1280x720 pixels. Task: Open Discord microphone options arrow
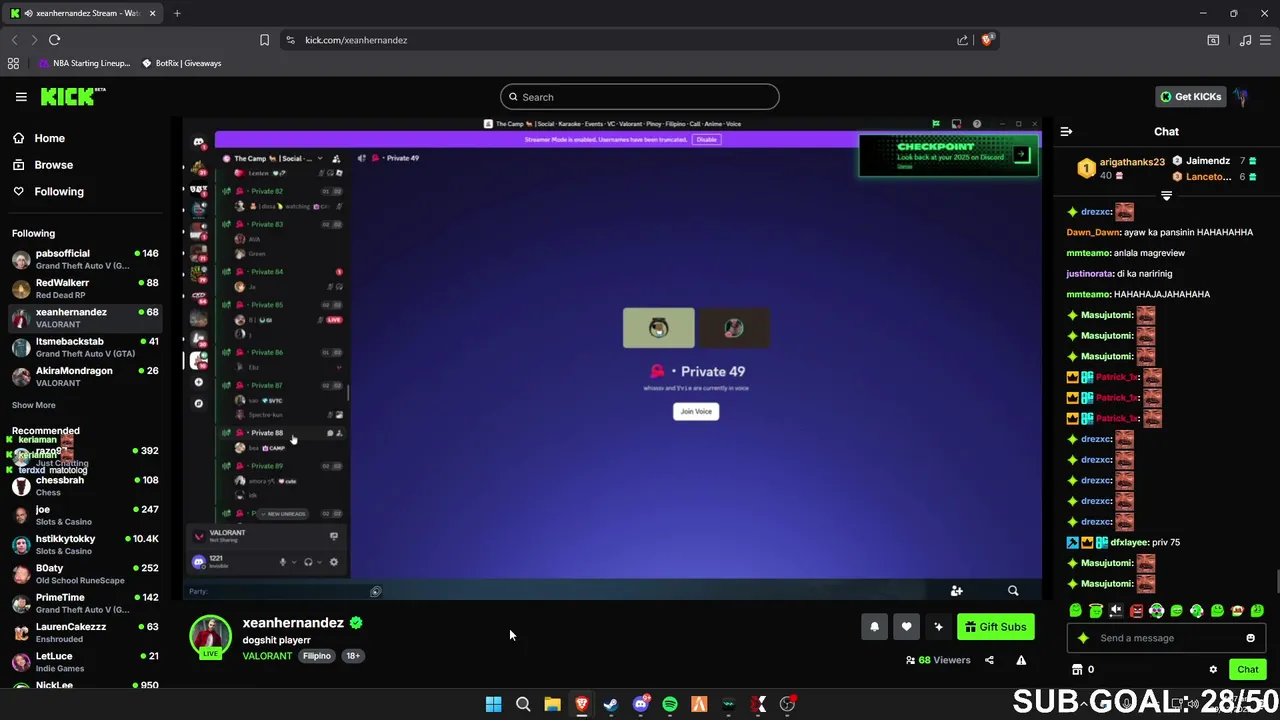point(294,562)
